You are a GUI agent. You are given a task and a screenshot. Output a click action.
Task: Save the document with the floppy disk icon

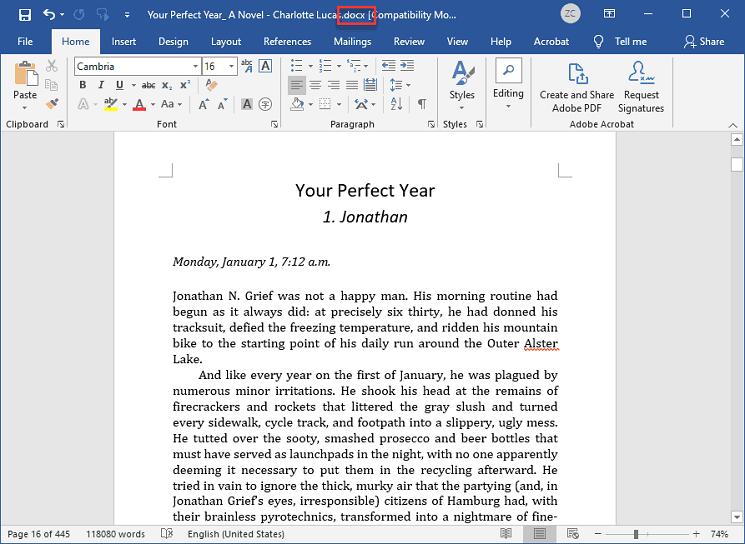click(25, 15)
